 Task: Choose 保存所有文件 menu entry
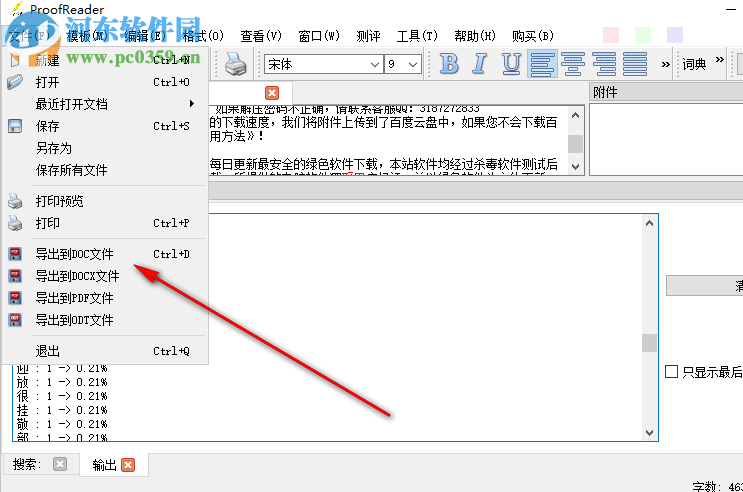pyautogui.click(x=105, y=170)
